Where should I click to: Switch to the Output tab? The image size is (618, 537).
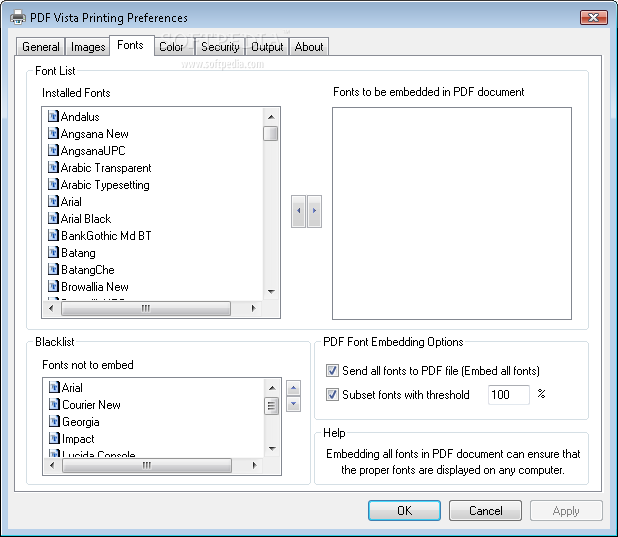267,47
